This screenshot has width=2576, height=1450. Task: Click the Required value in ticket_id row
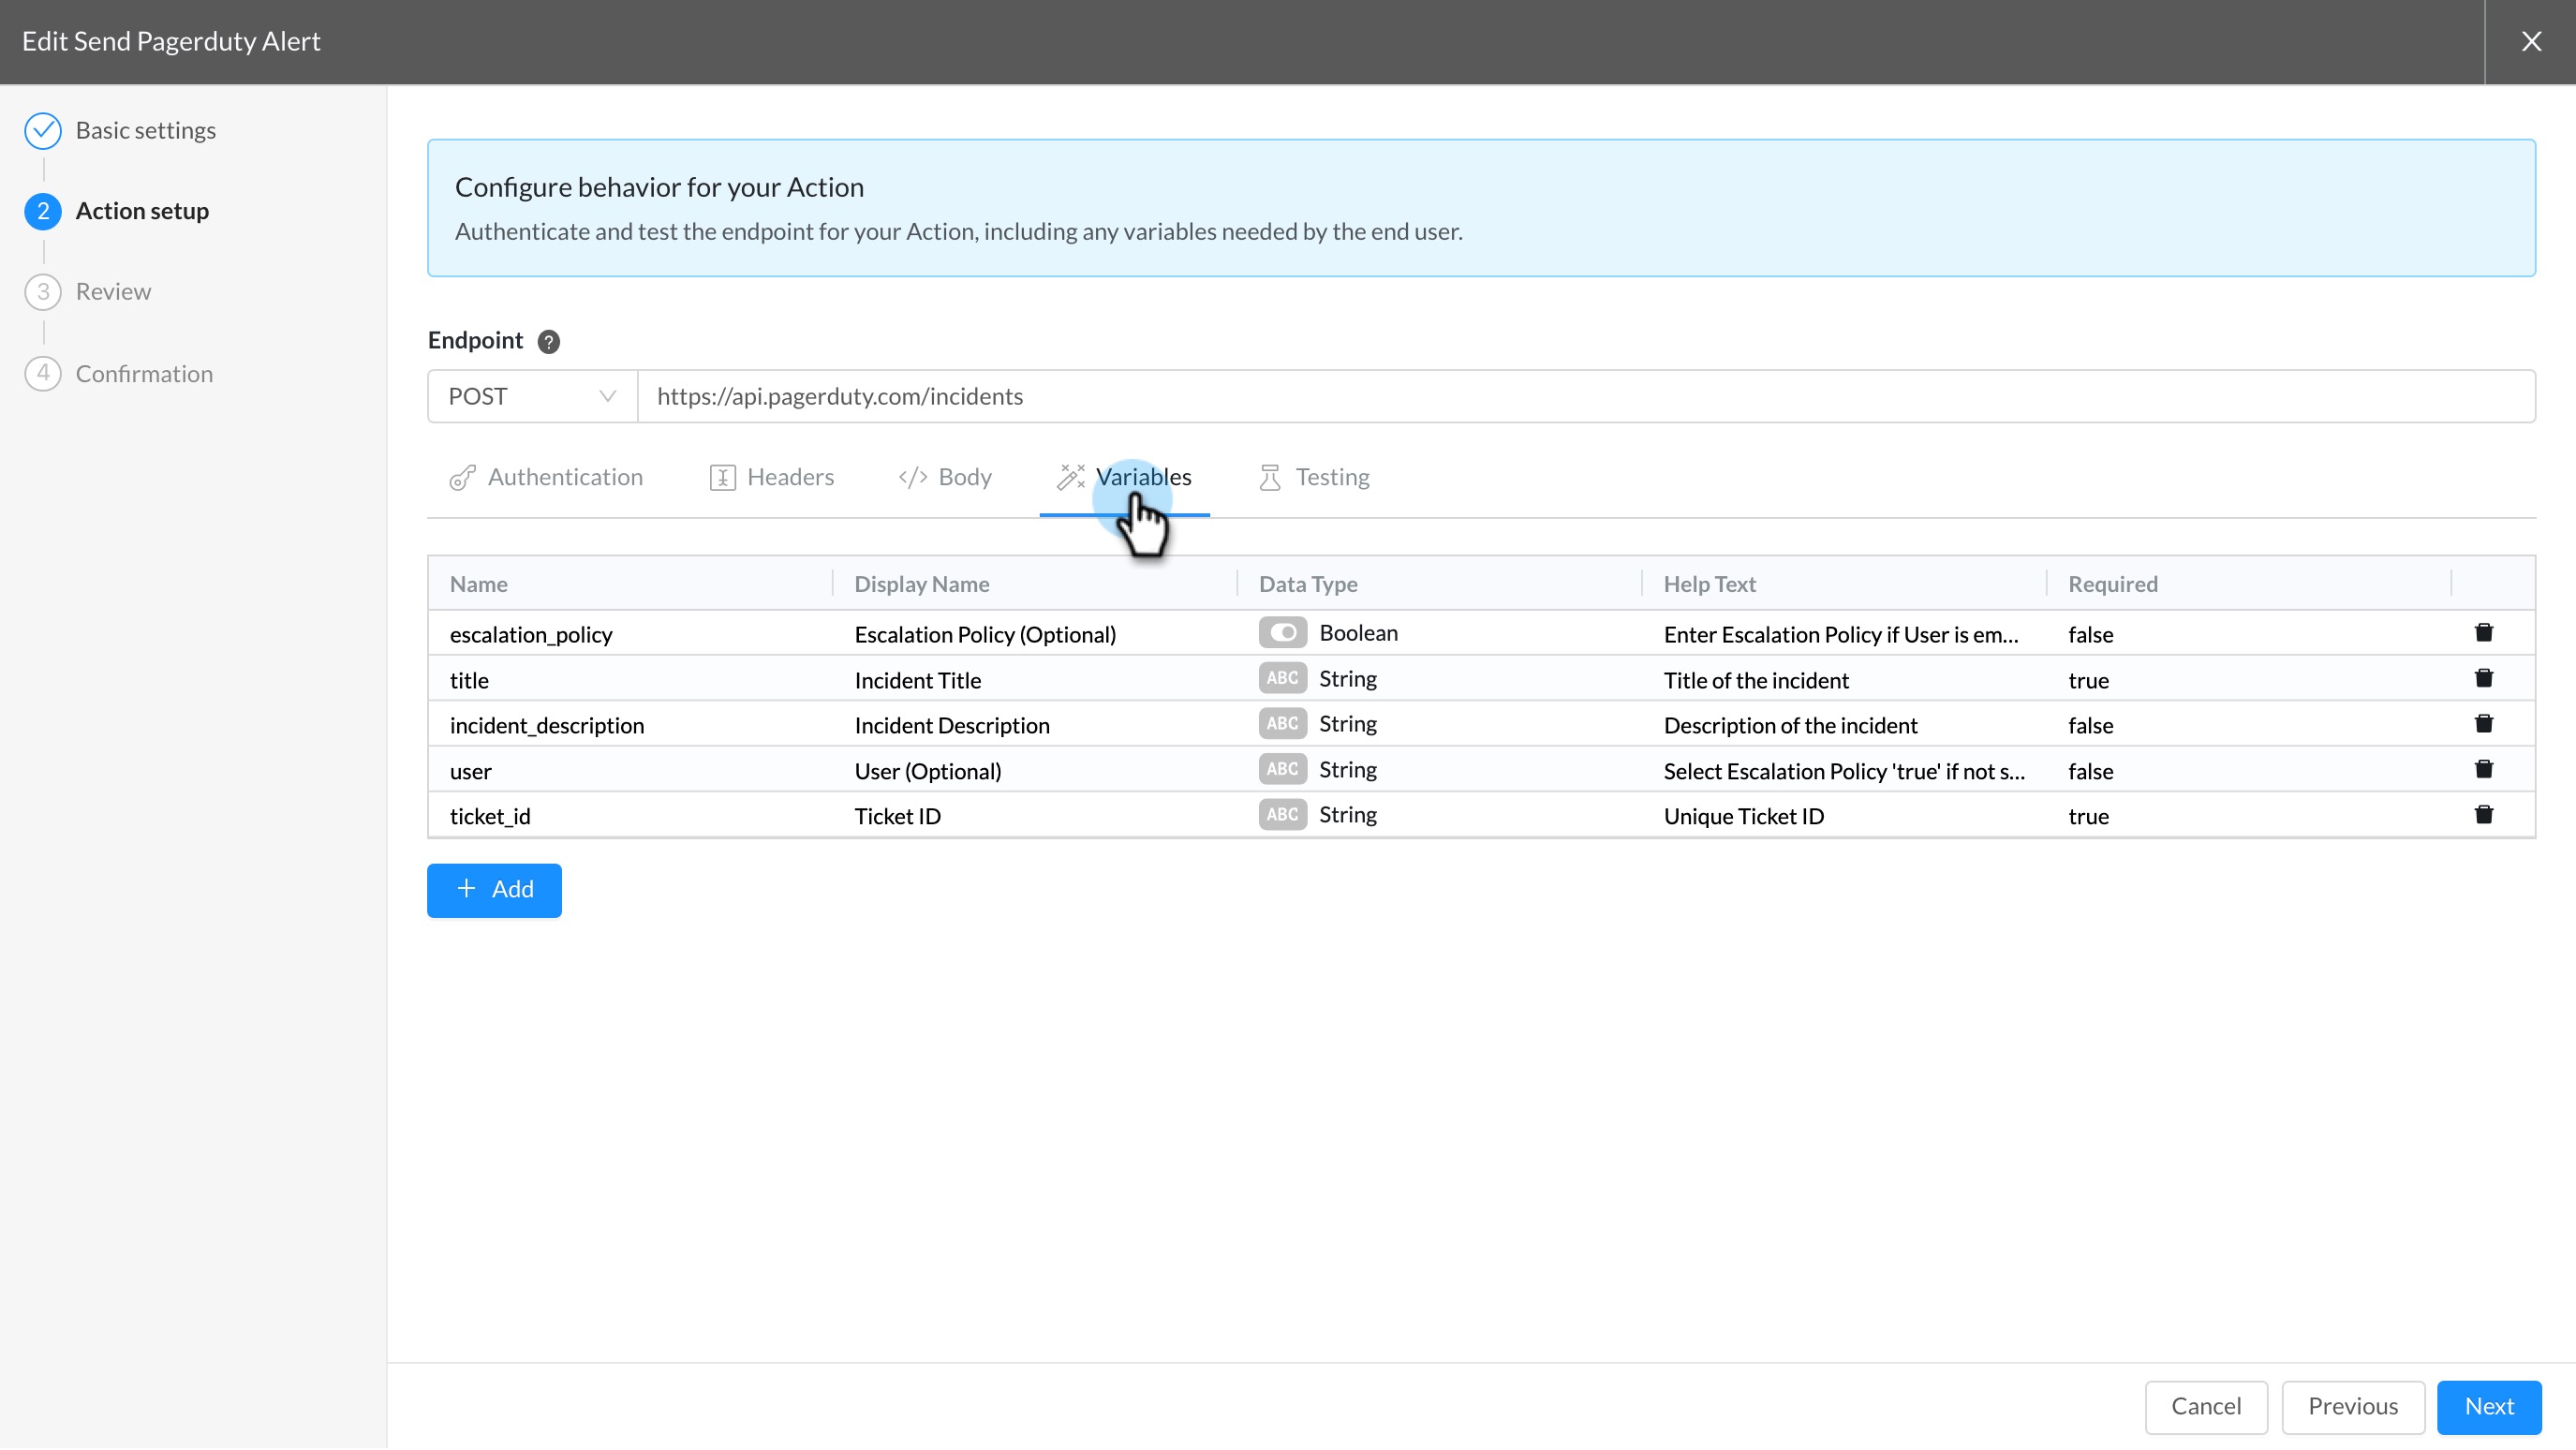coord(2088,817)
